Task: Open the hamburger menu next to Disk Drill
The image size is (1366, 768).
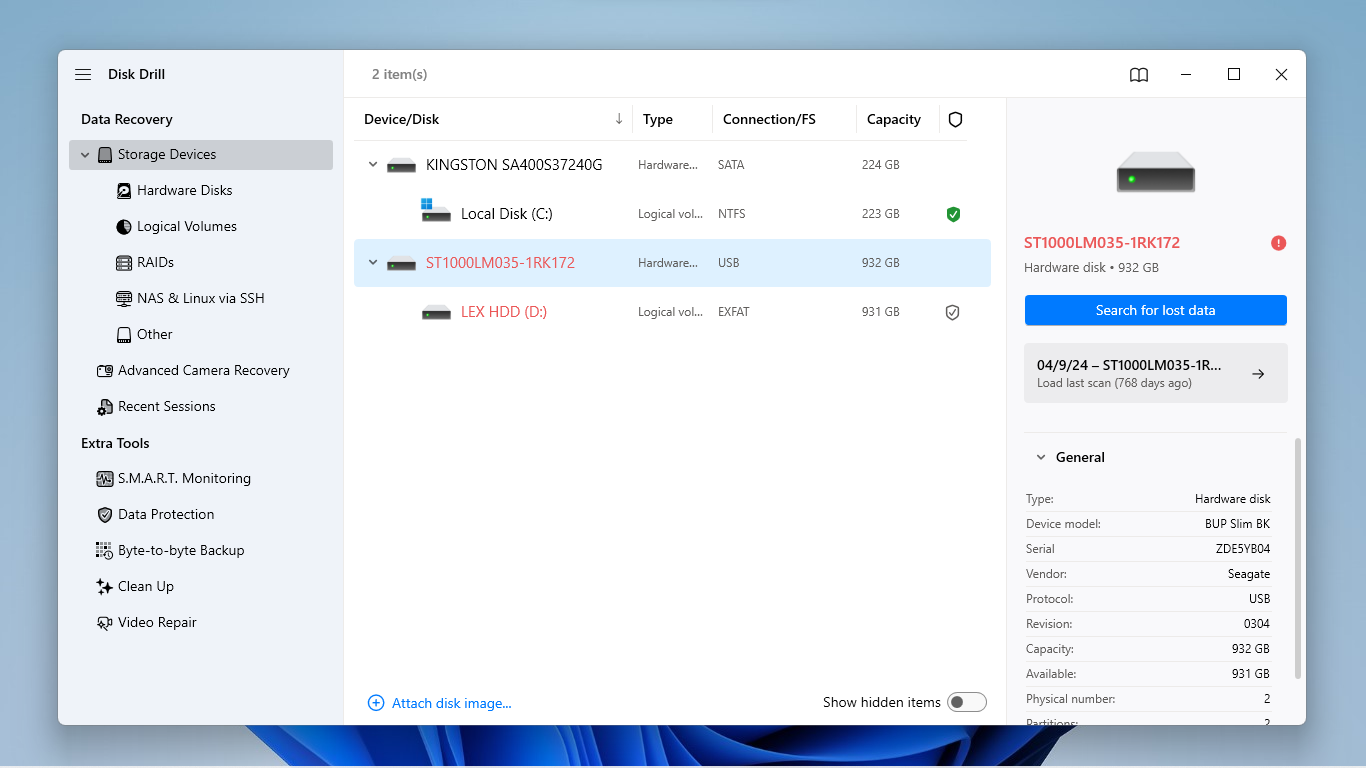Action: pos(83,75)
